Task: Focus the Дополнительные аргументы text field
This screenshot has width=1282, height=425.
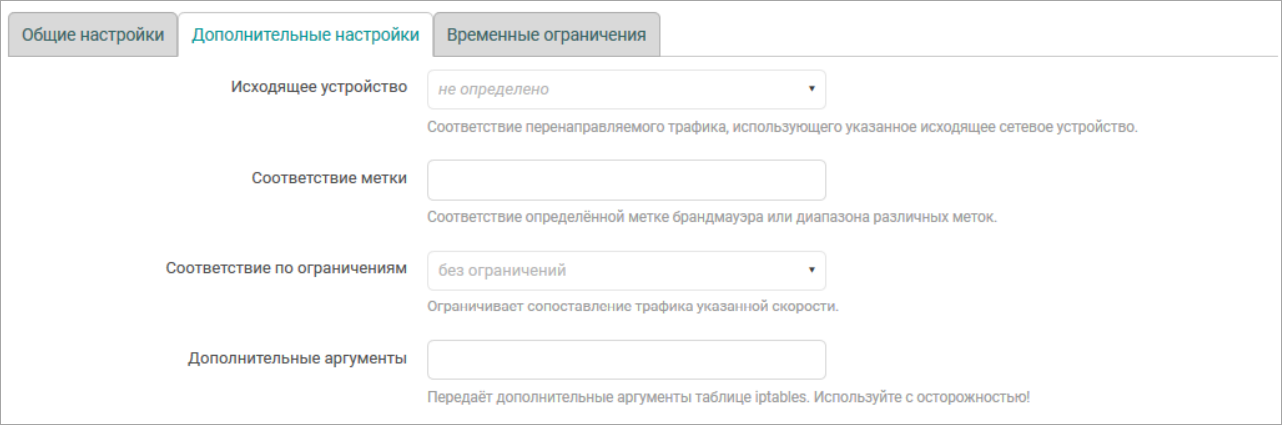Action: [626, 360]
